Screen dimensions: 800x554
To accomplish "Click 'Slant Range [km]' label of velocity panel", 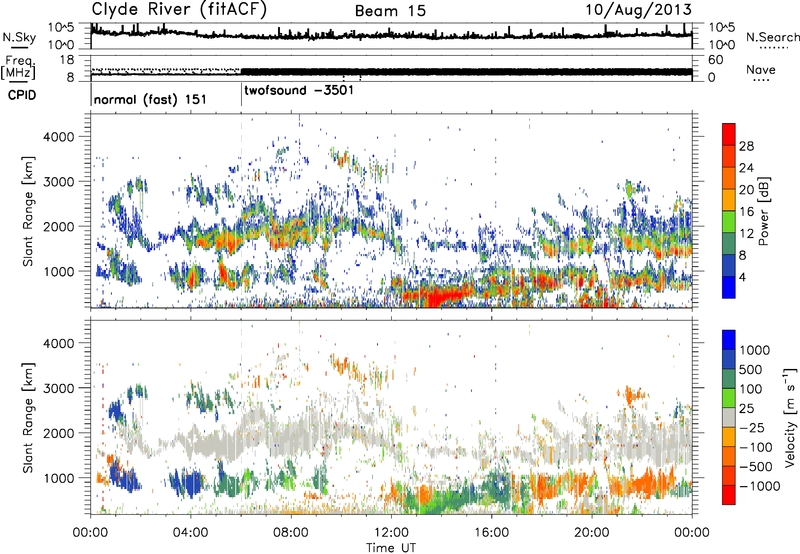I will [x=28, y=418].
